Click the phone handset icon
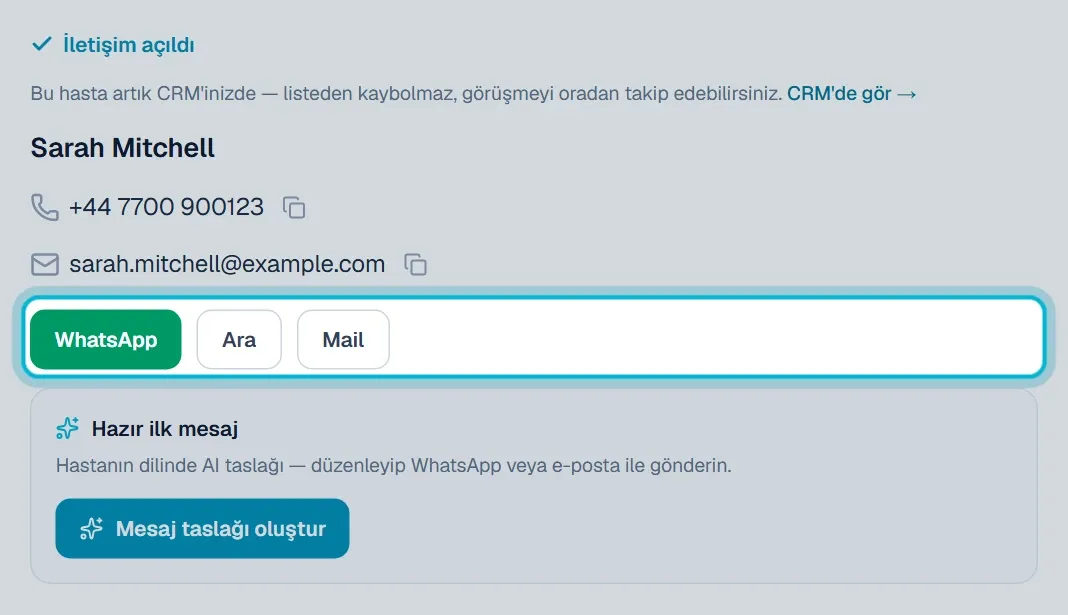 point(45,207)
